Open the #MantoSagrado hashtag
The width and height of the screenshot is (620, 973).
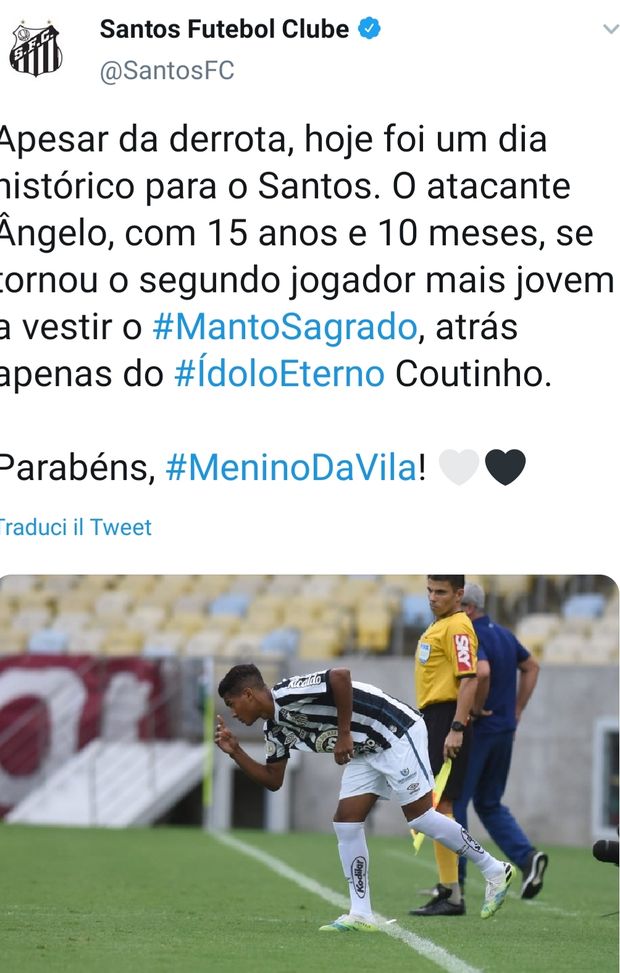pyautogui.click(x=285, y=327)
